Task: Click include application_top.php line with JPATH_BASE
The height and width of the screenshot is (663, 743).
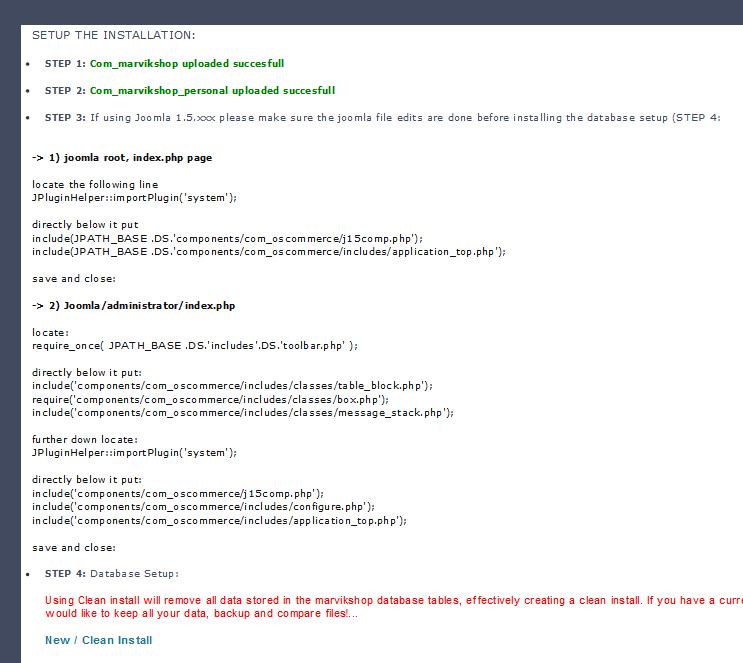Action: 269,252
